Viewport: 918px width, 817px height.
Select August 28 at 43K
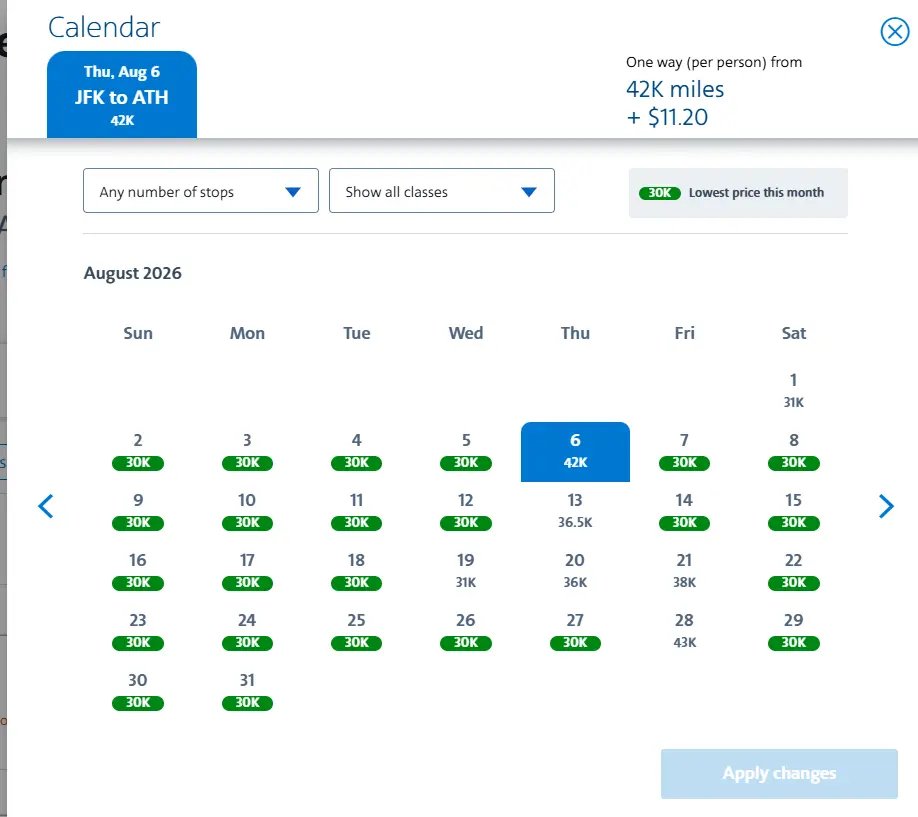684,630
